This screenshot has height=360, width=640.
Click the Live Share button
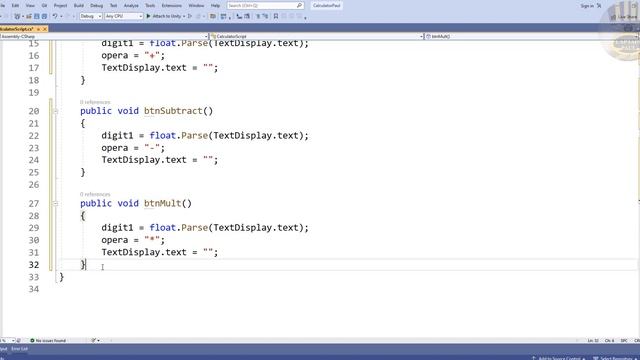click(624, 17)
